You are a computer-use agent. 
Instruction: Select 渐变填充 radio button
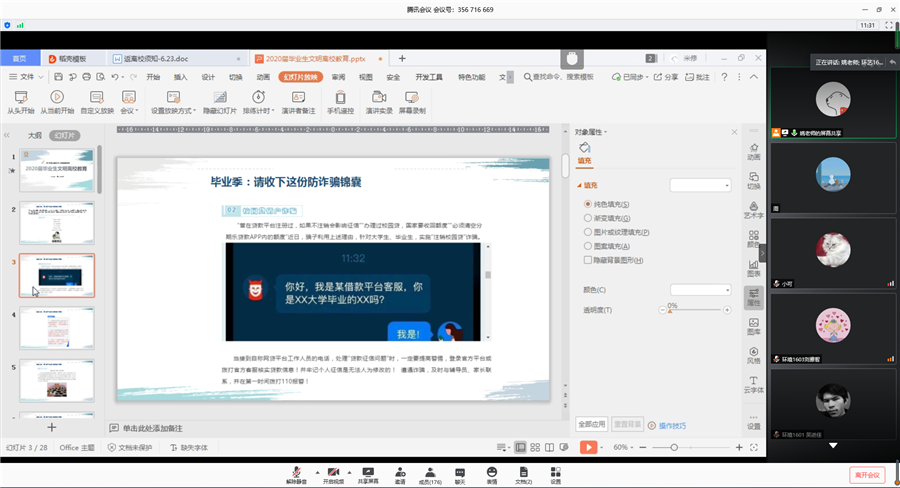pyautogui.click(x=588, y=217)
